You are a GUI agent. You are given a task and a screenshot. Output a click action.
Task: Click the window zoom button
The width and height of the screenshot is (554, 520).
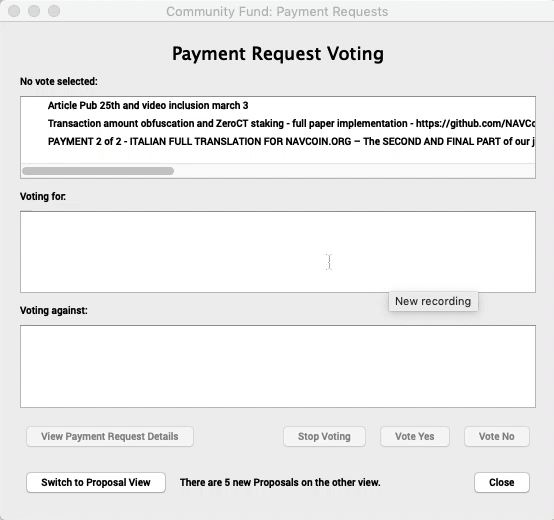[54, 11]
